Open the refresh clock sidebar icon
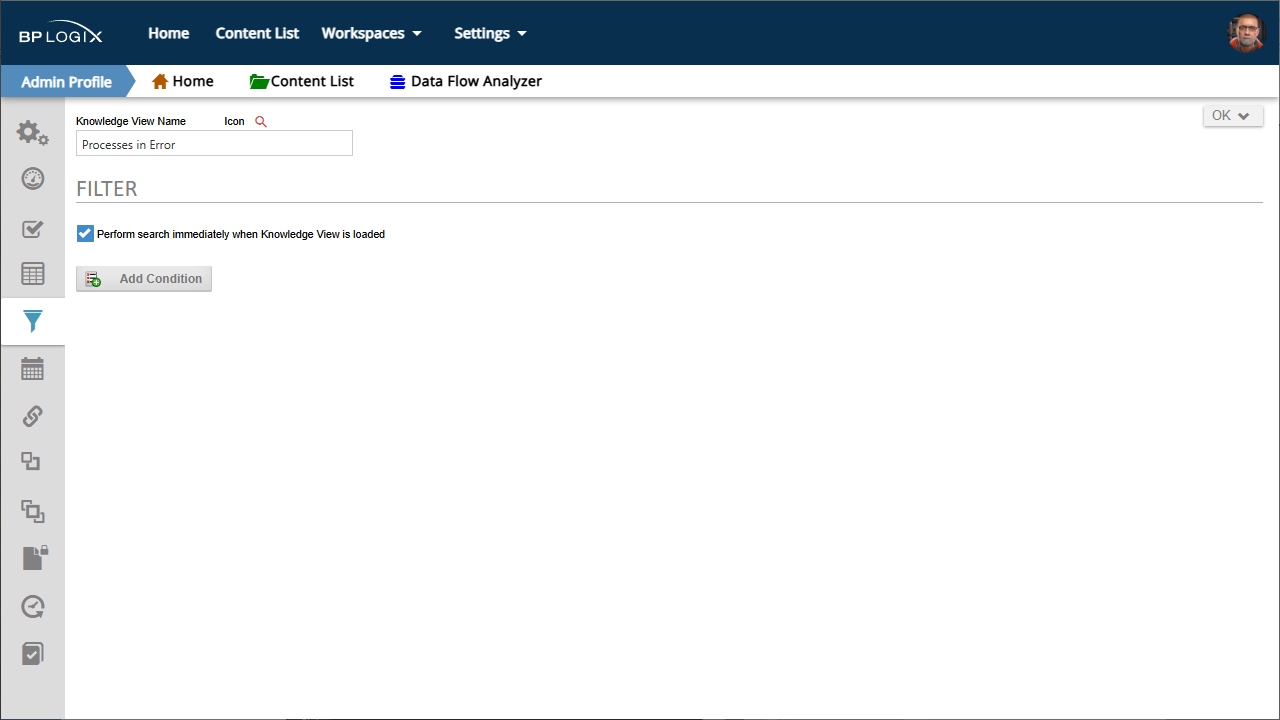Viewport: 1280px width, 720px height. [32, 607]
